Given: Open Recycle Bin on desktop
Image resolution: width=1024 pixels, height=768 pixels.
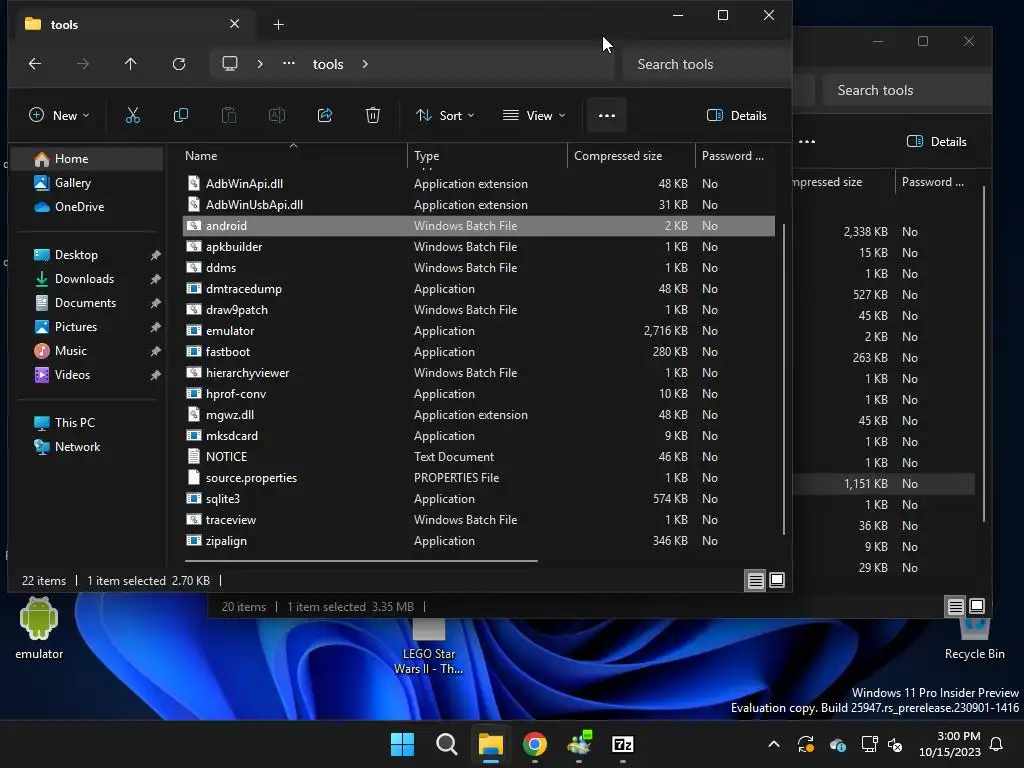Looking at the screenshot, I should (974, 640).
